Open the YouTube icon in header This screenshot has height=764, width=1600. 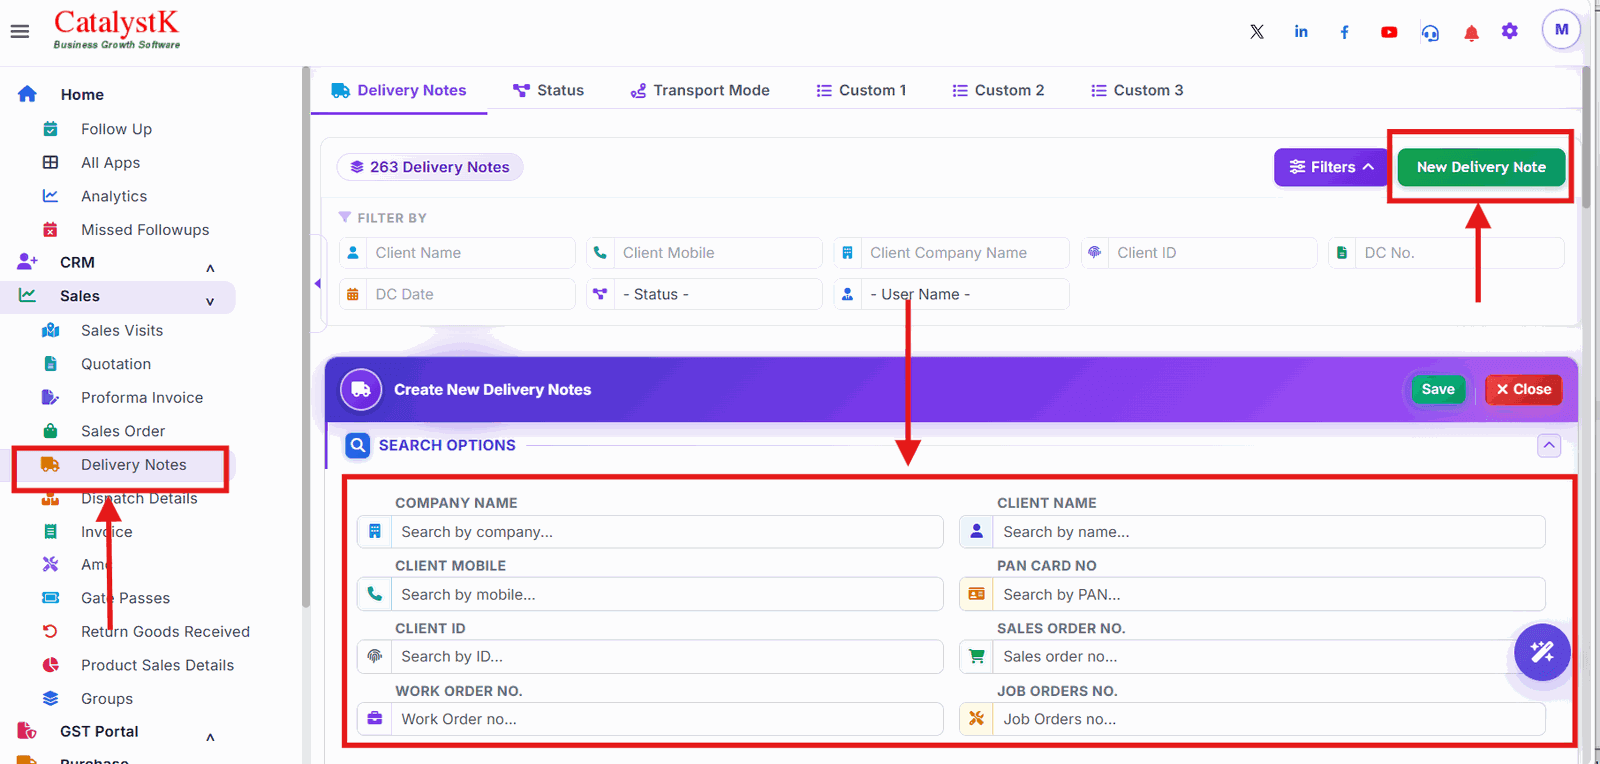(x=1389, y=32)
